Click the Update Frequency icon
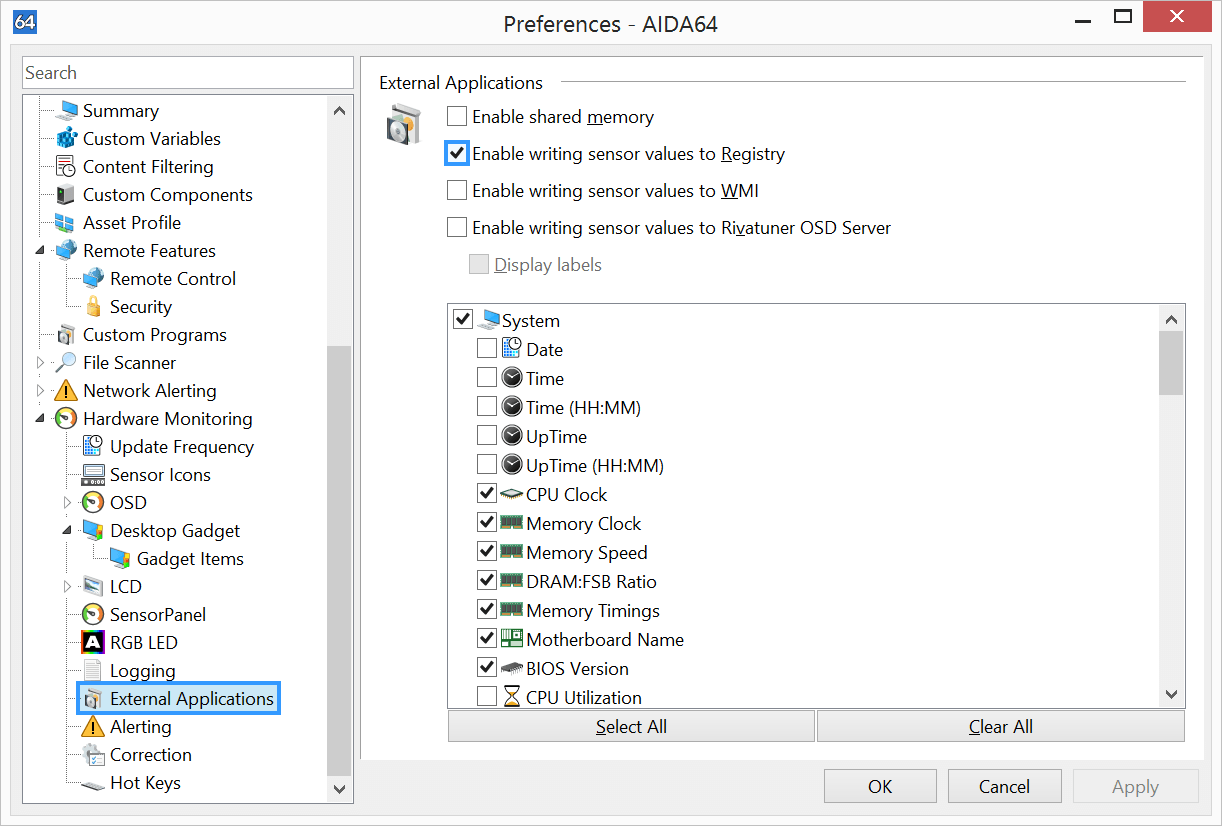This screenshot has height=826, width=1222. tap(94, 447)
